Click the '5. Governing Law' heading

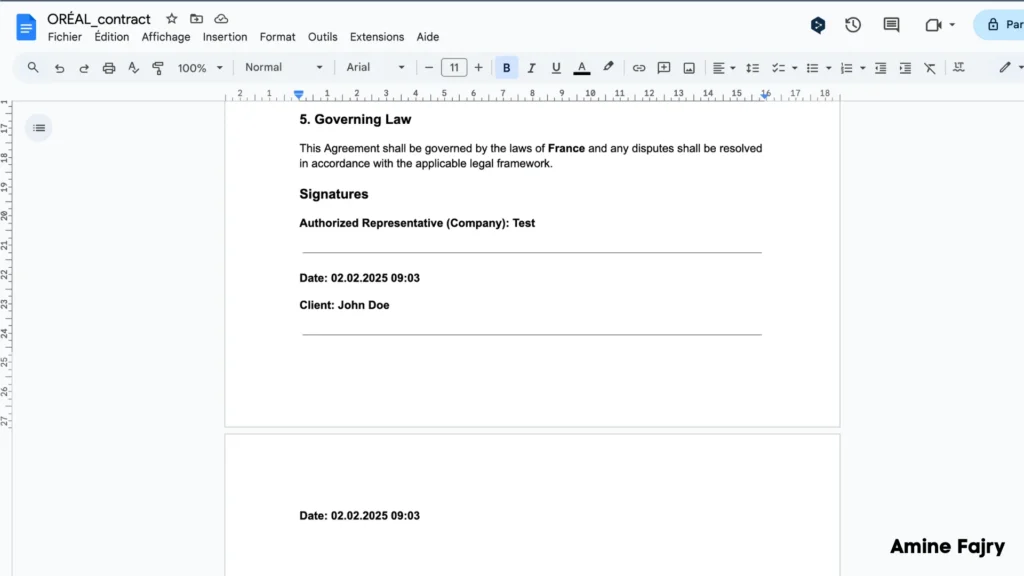point(355,120)
